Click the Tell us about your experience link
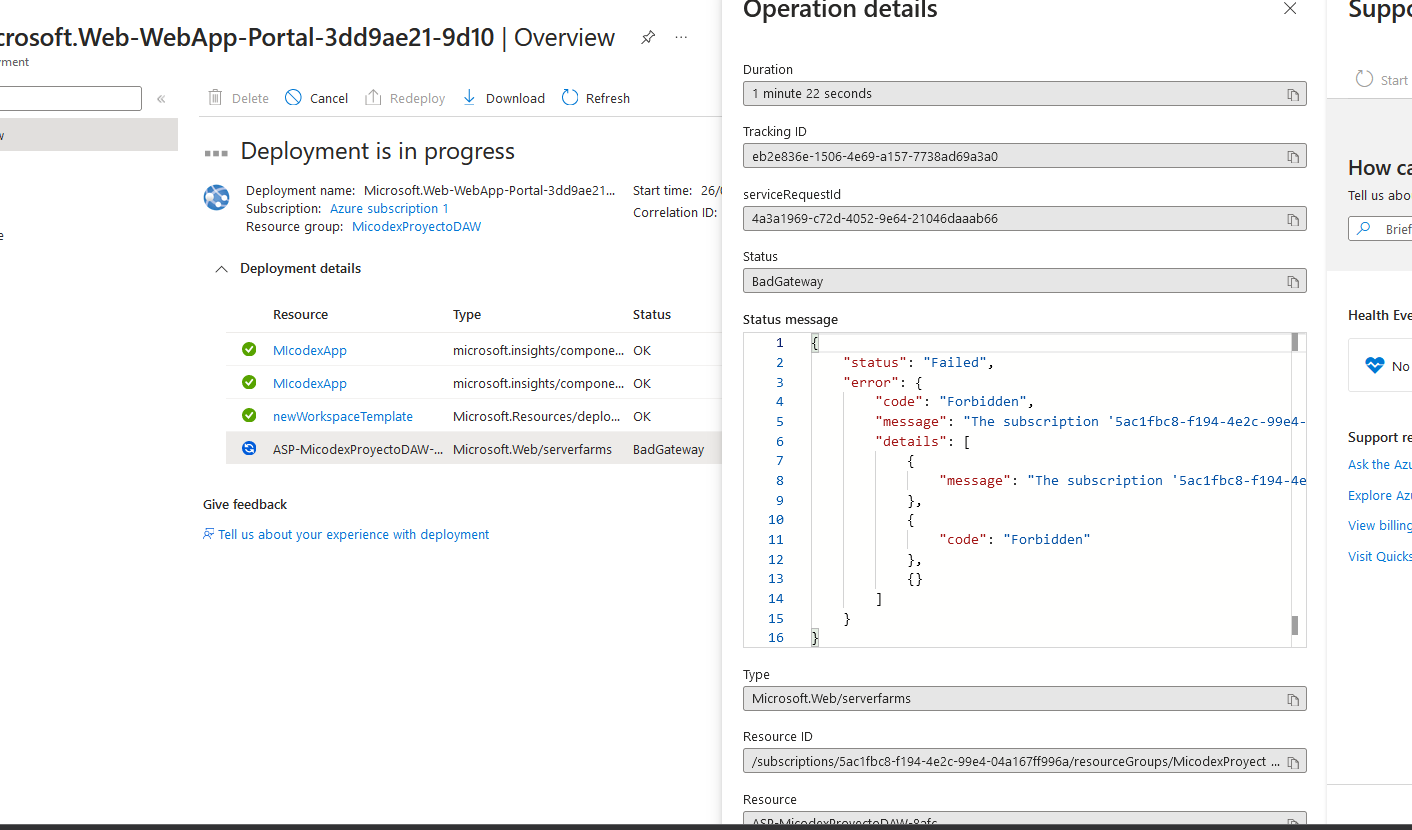 point(353,535)
